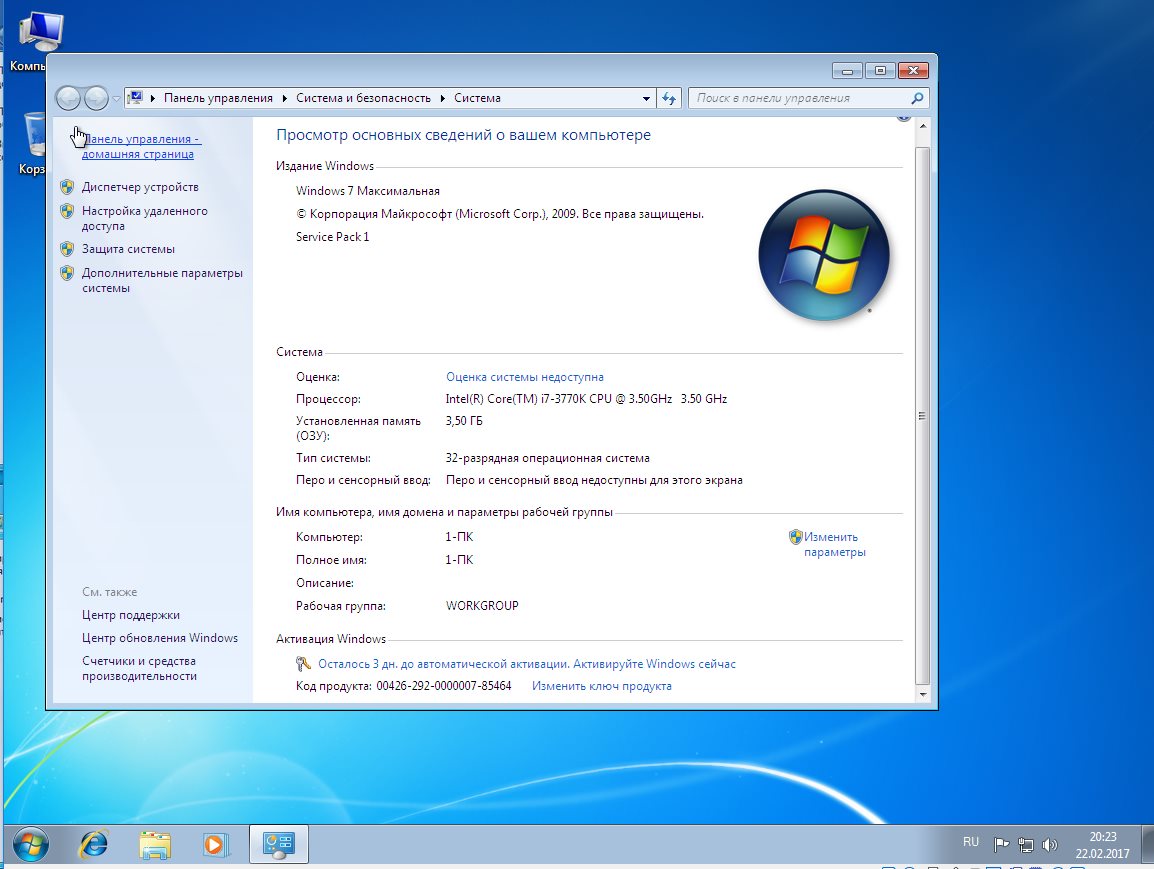Expand the breadcrumb arrow before Панель управления
Screen dimensions: 1154x869
pos(152,98)
